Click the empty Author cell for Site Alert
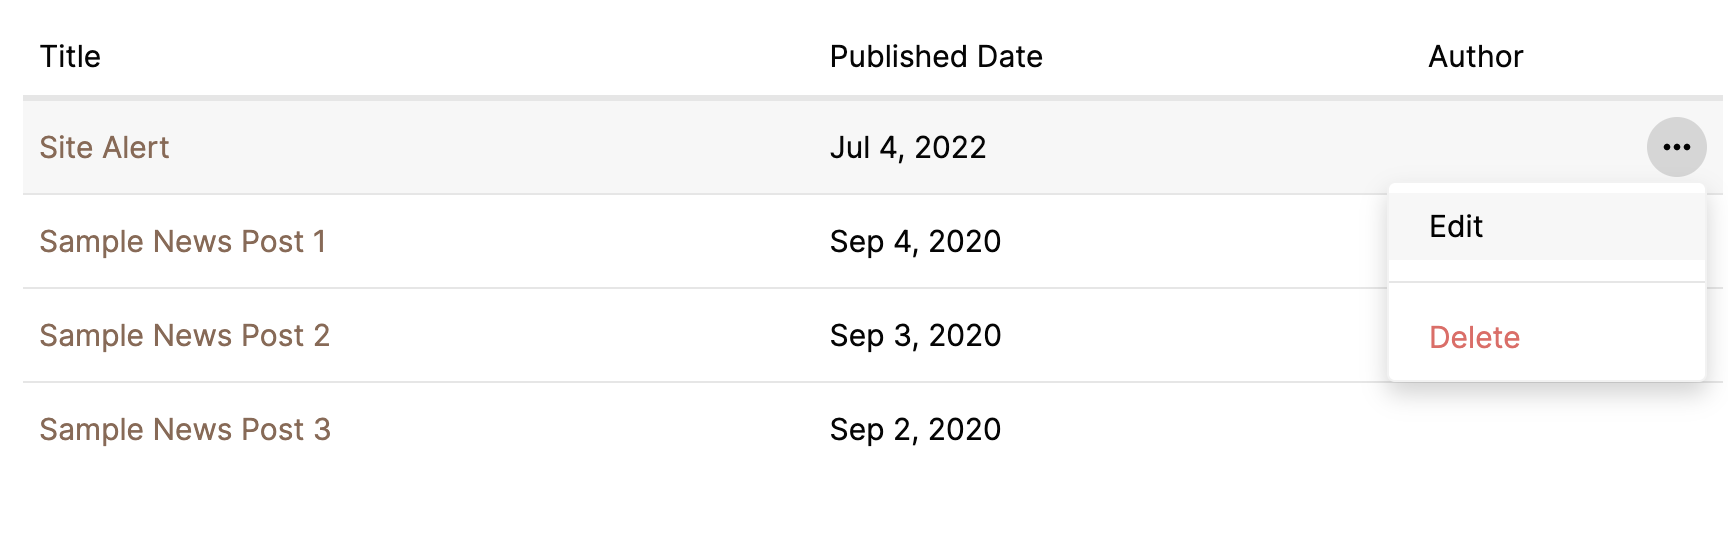Image resolution: width=1728 pixels, height=534 pixels. coord(1500,148)
